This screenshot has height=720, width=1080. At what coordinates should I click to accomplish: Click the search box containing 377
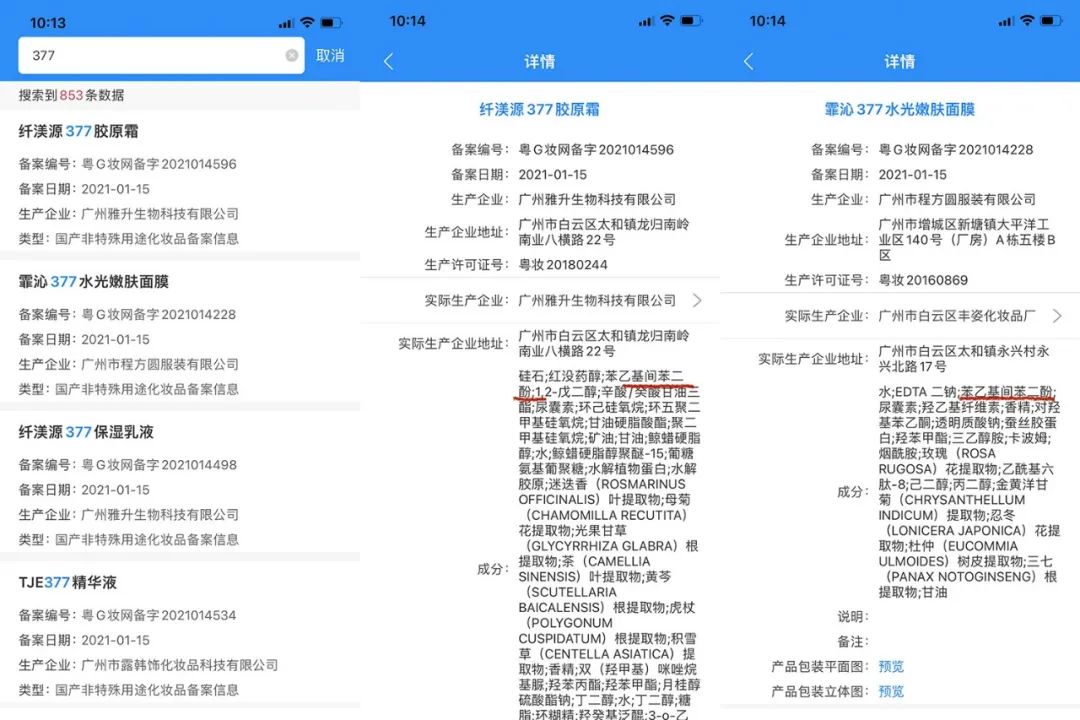coord(160,56)
